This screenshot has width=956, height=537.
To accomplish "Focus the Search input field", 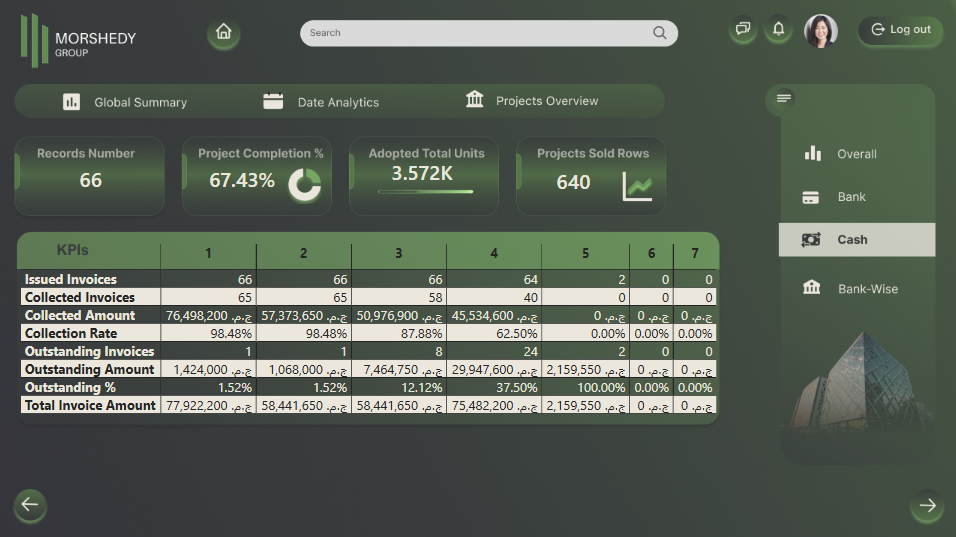I will [488, 33].
